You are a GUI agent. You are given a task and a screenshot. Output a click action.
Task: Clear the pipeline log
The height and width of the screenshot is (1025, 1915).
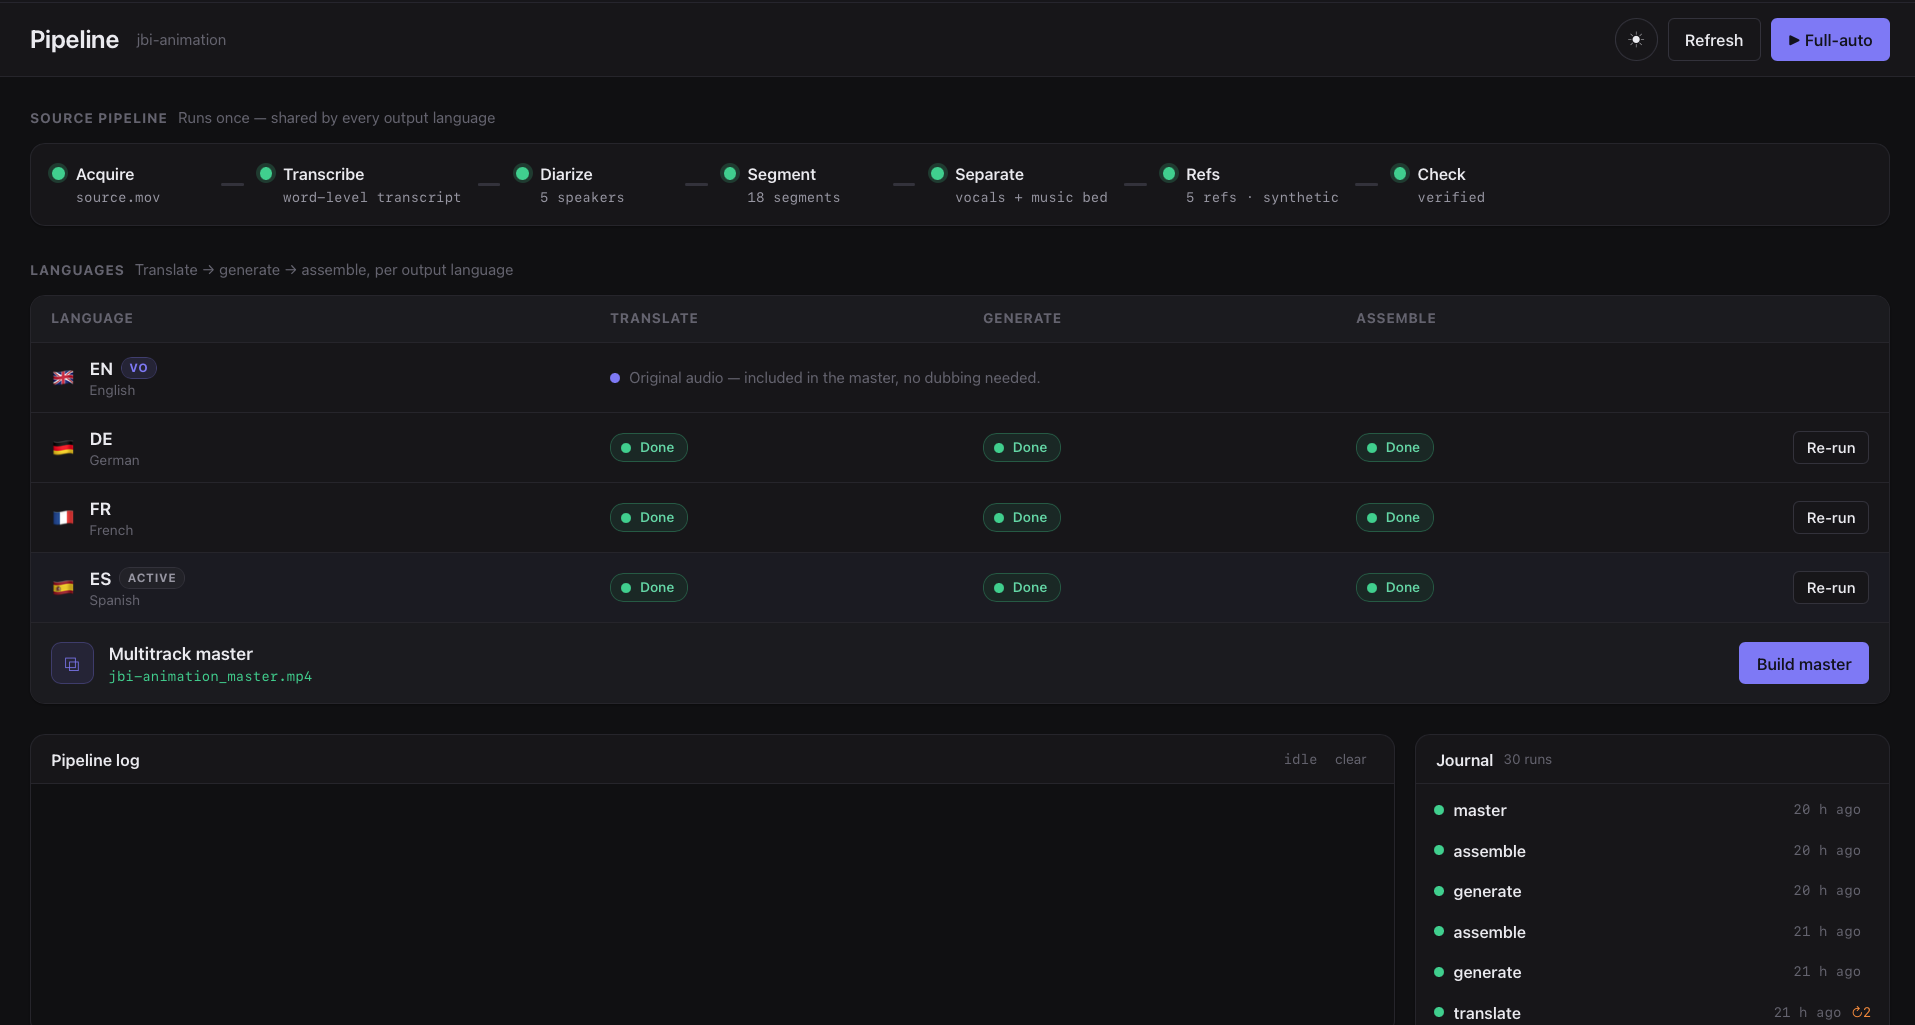(1350, 760)
